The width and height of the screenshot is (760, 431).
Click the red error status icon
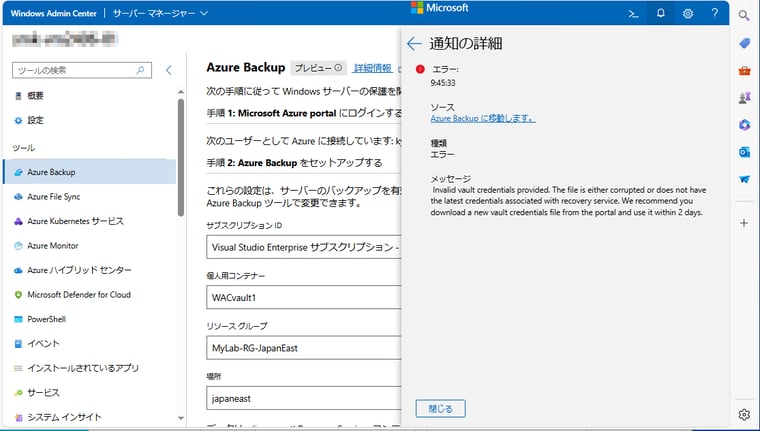[420, 69]
